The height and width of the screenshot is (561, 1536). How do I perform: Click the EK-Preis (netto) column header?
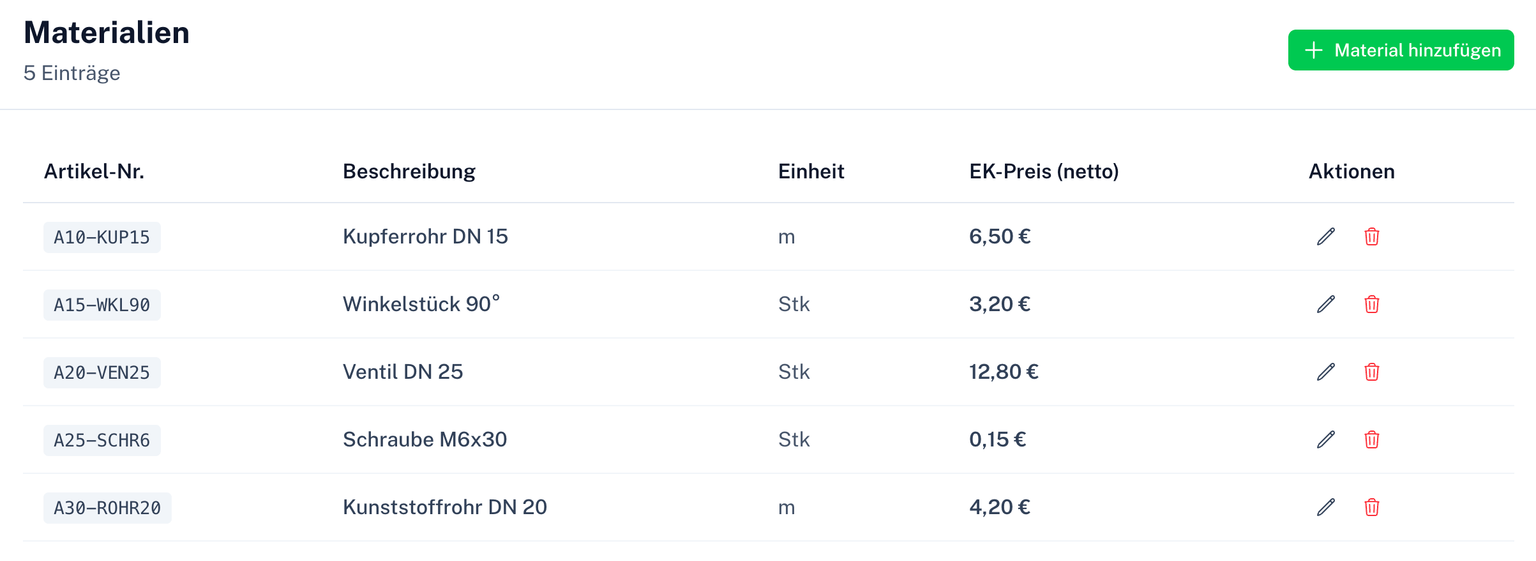[1044, 171]
